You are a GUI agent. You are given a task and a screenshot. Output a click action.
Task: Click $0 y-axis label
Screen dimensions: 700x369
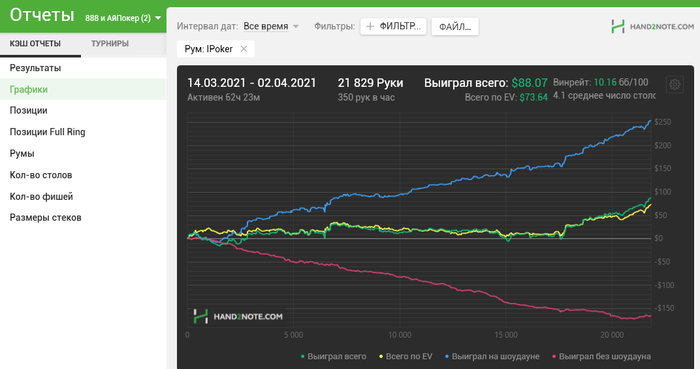pyautogui.click(x=658, y=238)
